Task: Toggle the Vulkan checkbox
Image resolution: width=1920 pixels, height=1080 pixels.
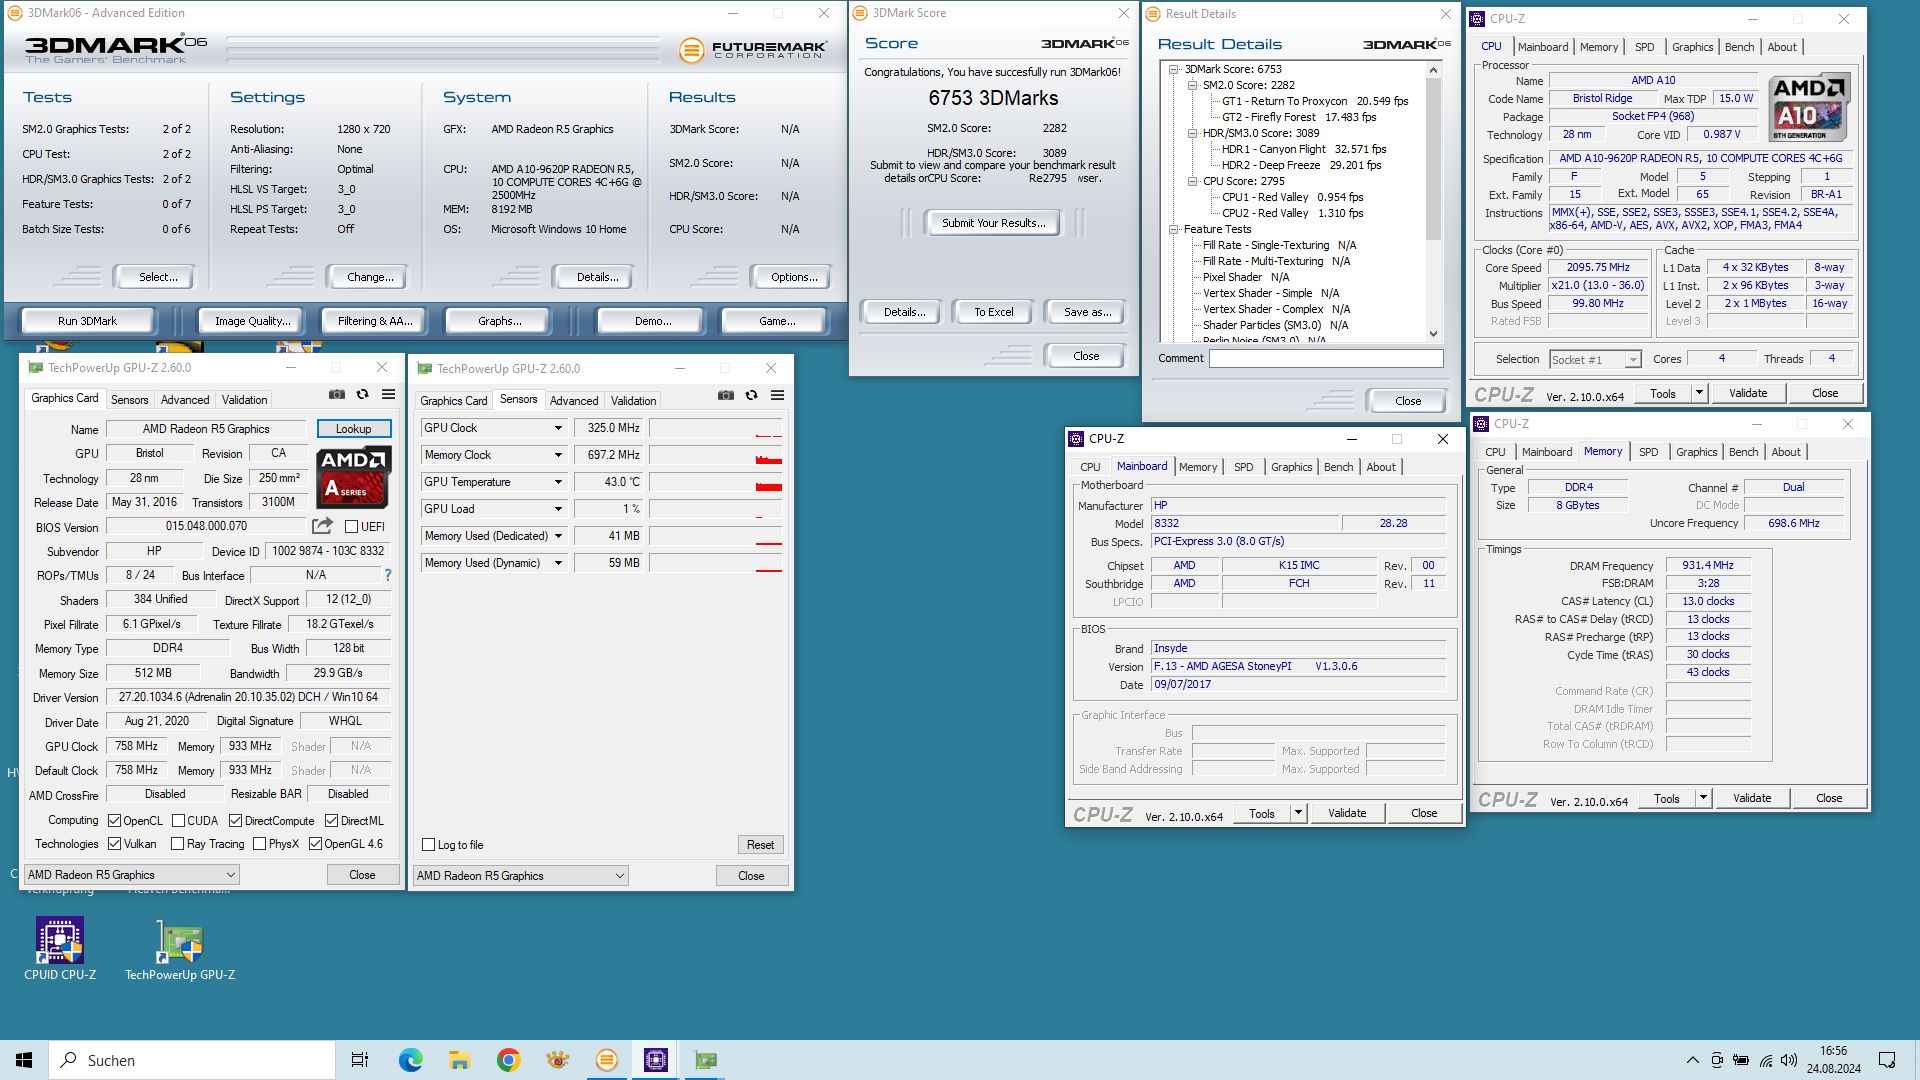Action: (x=114, y=844)
